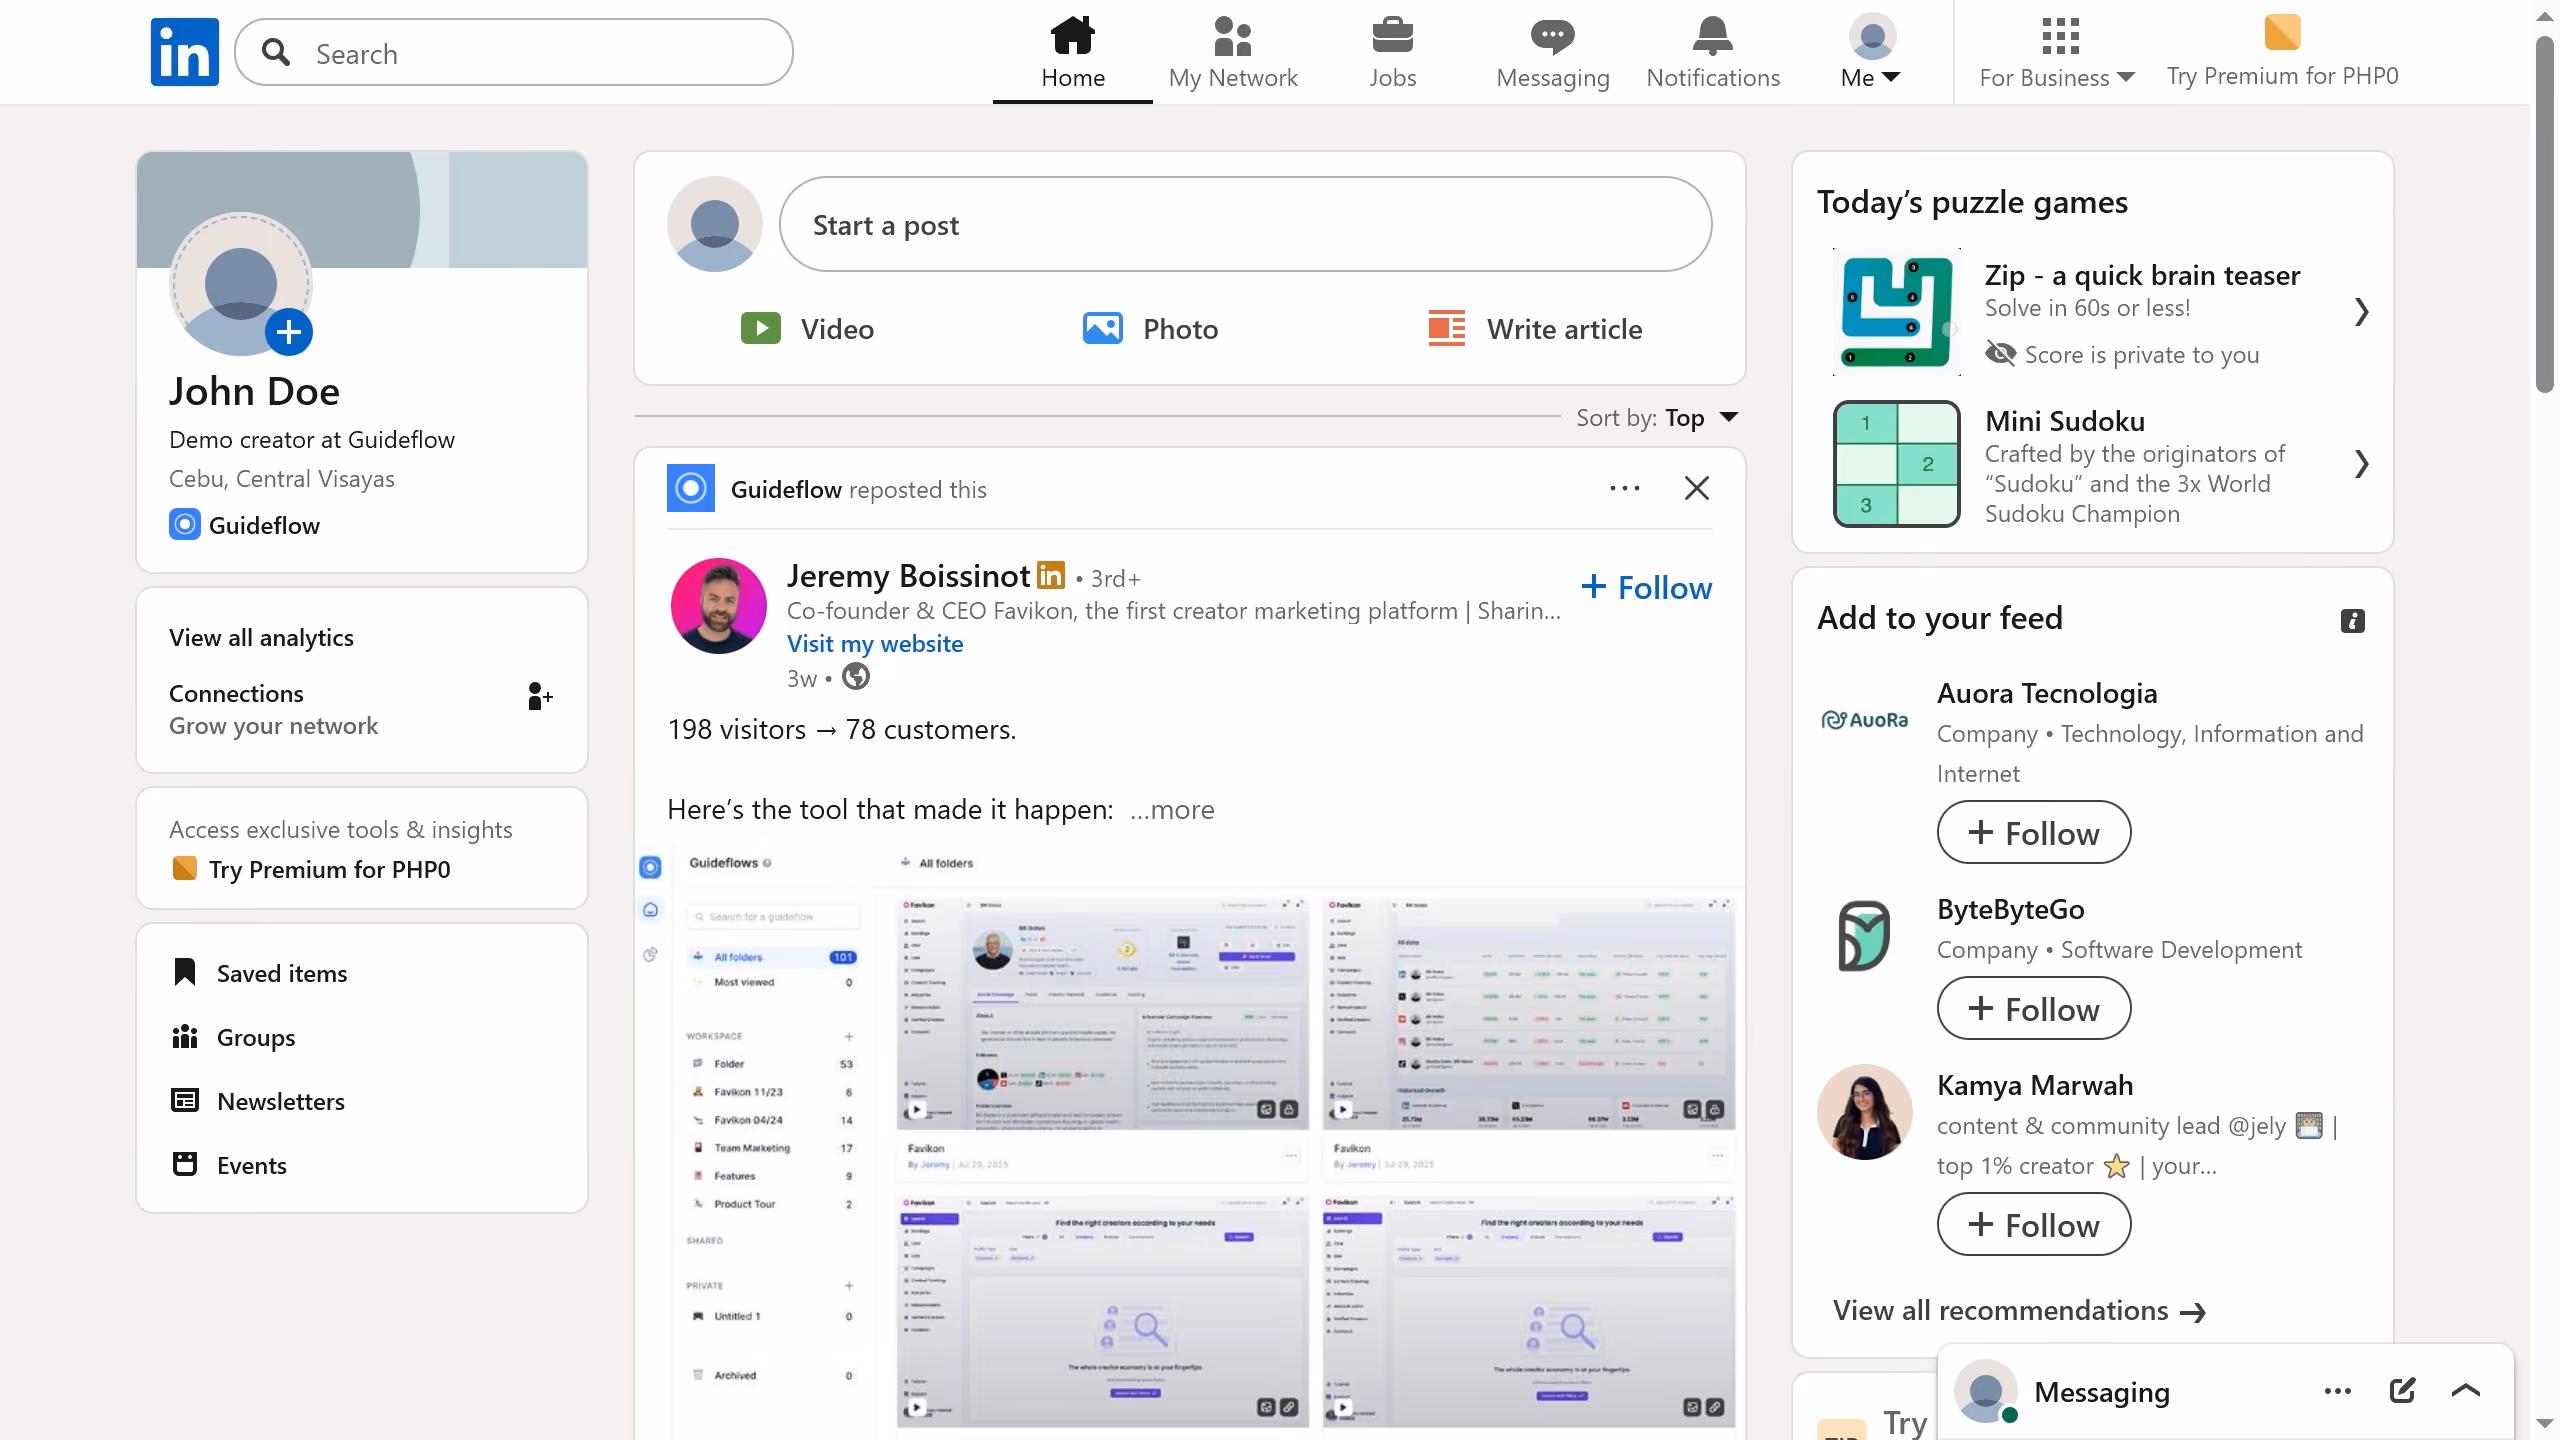Go to the My Network tab label
2560x1440 pixels.
[1233, 78]
